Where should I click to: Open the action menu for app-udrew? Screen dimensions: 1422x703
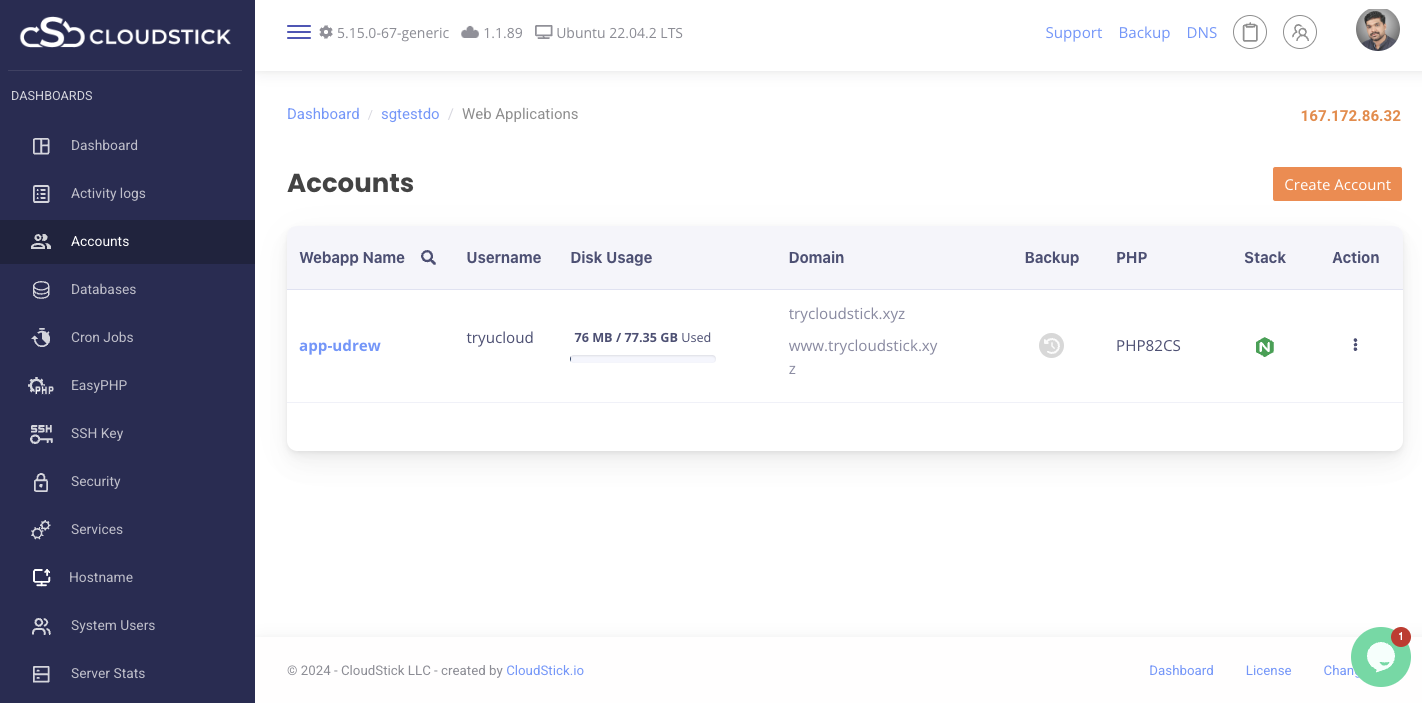[x=1355, y=345]
